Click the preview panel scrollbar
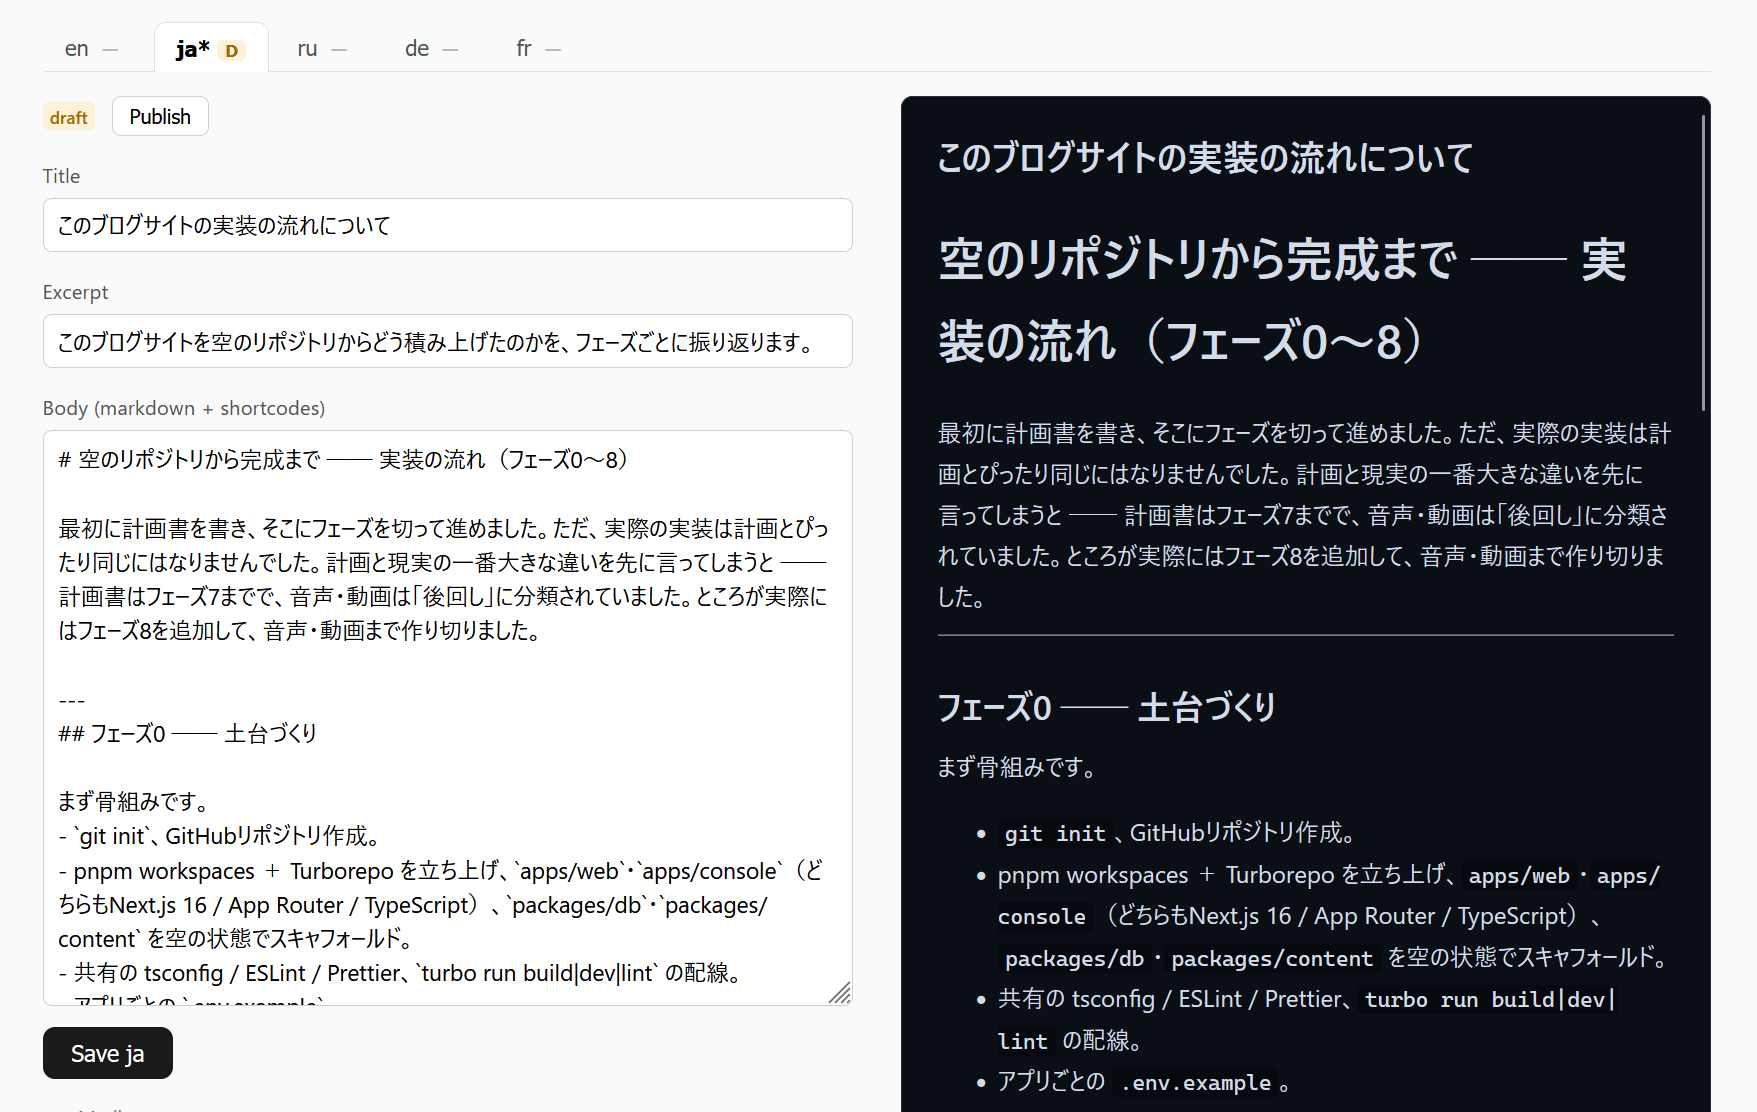 (x=1703, y=262)
